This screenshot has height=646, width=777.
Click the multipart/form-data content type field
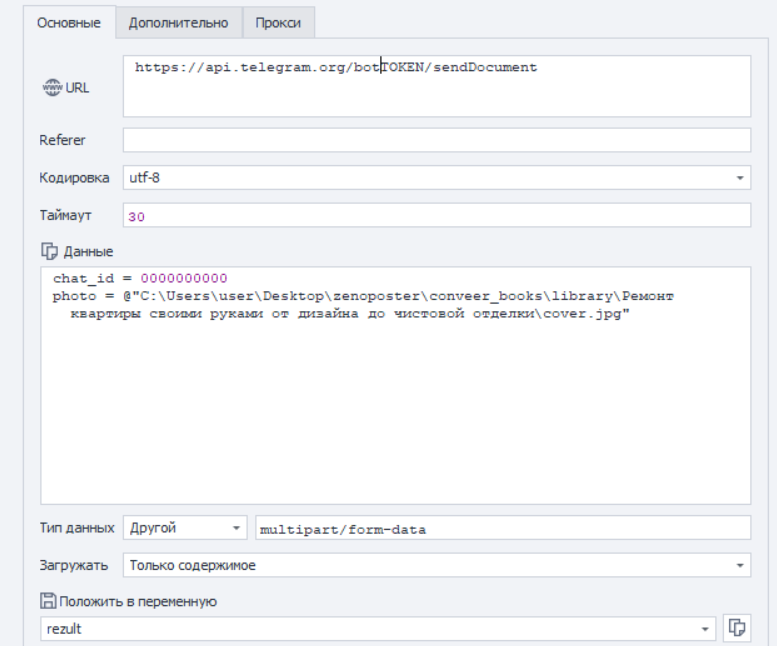(502, 528)
